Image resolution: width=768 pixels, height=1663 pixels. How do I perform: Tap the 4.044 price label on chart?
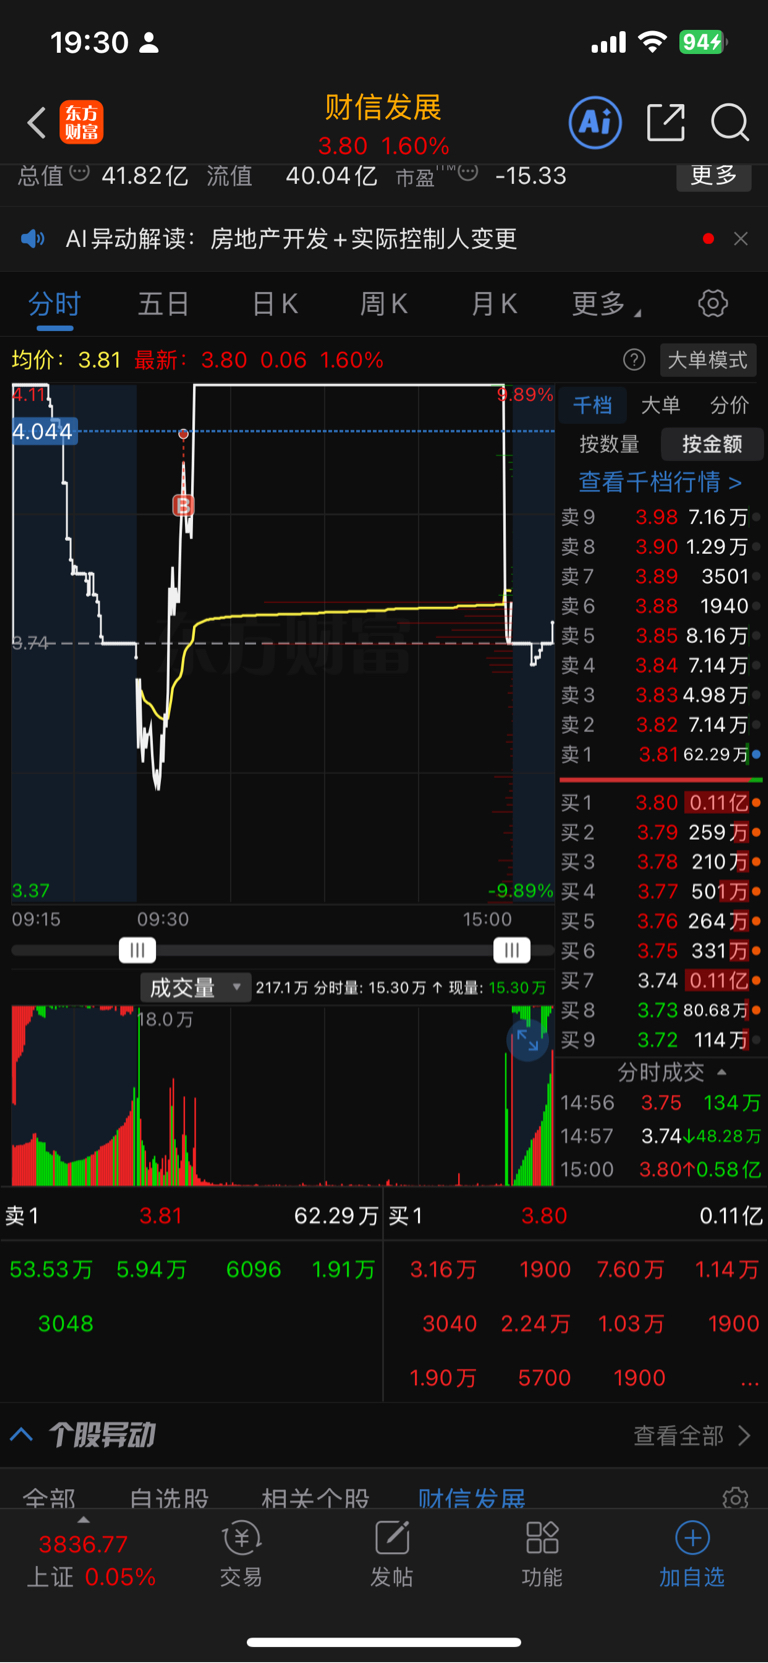pyautogui.click(x=43, y=432)
